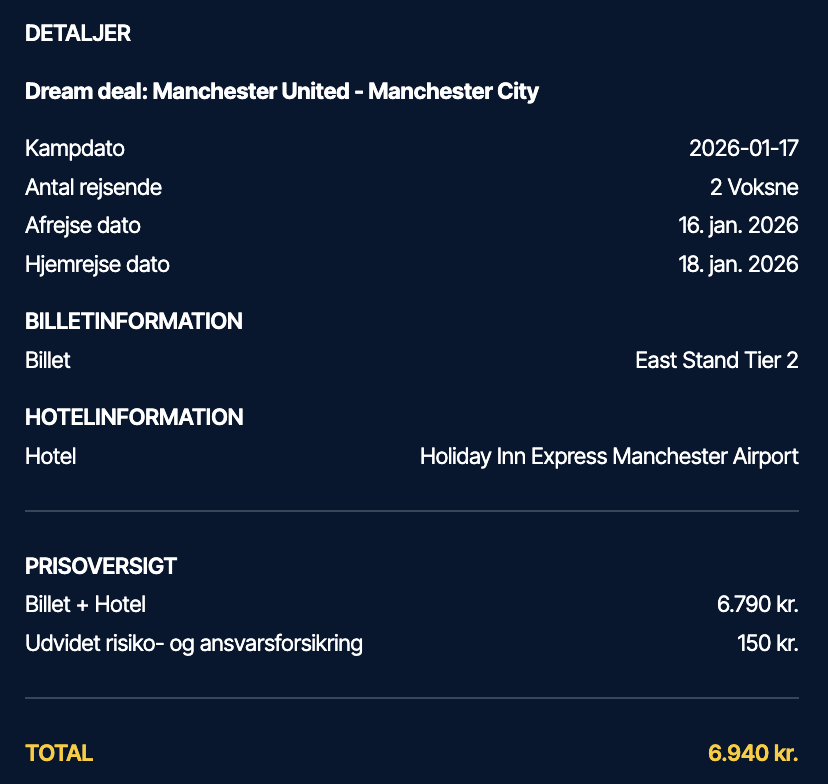Viewport: 828px width, 784px height.
Task: Click the Udvidet risiko- og ansvarsforsikring line
Action: 194,643
